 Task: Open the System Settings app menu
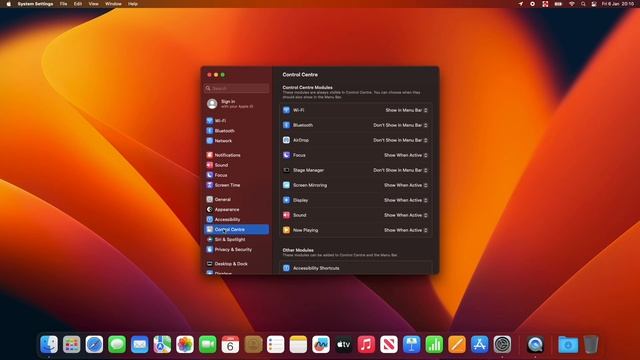(x=35, y=4)
